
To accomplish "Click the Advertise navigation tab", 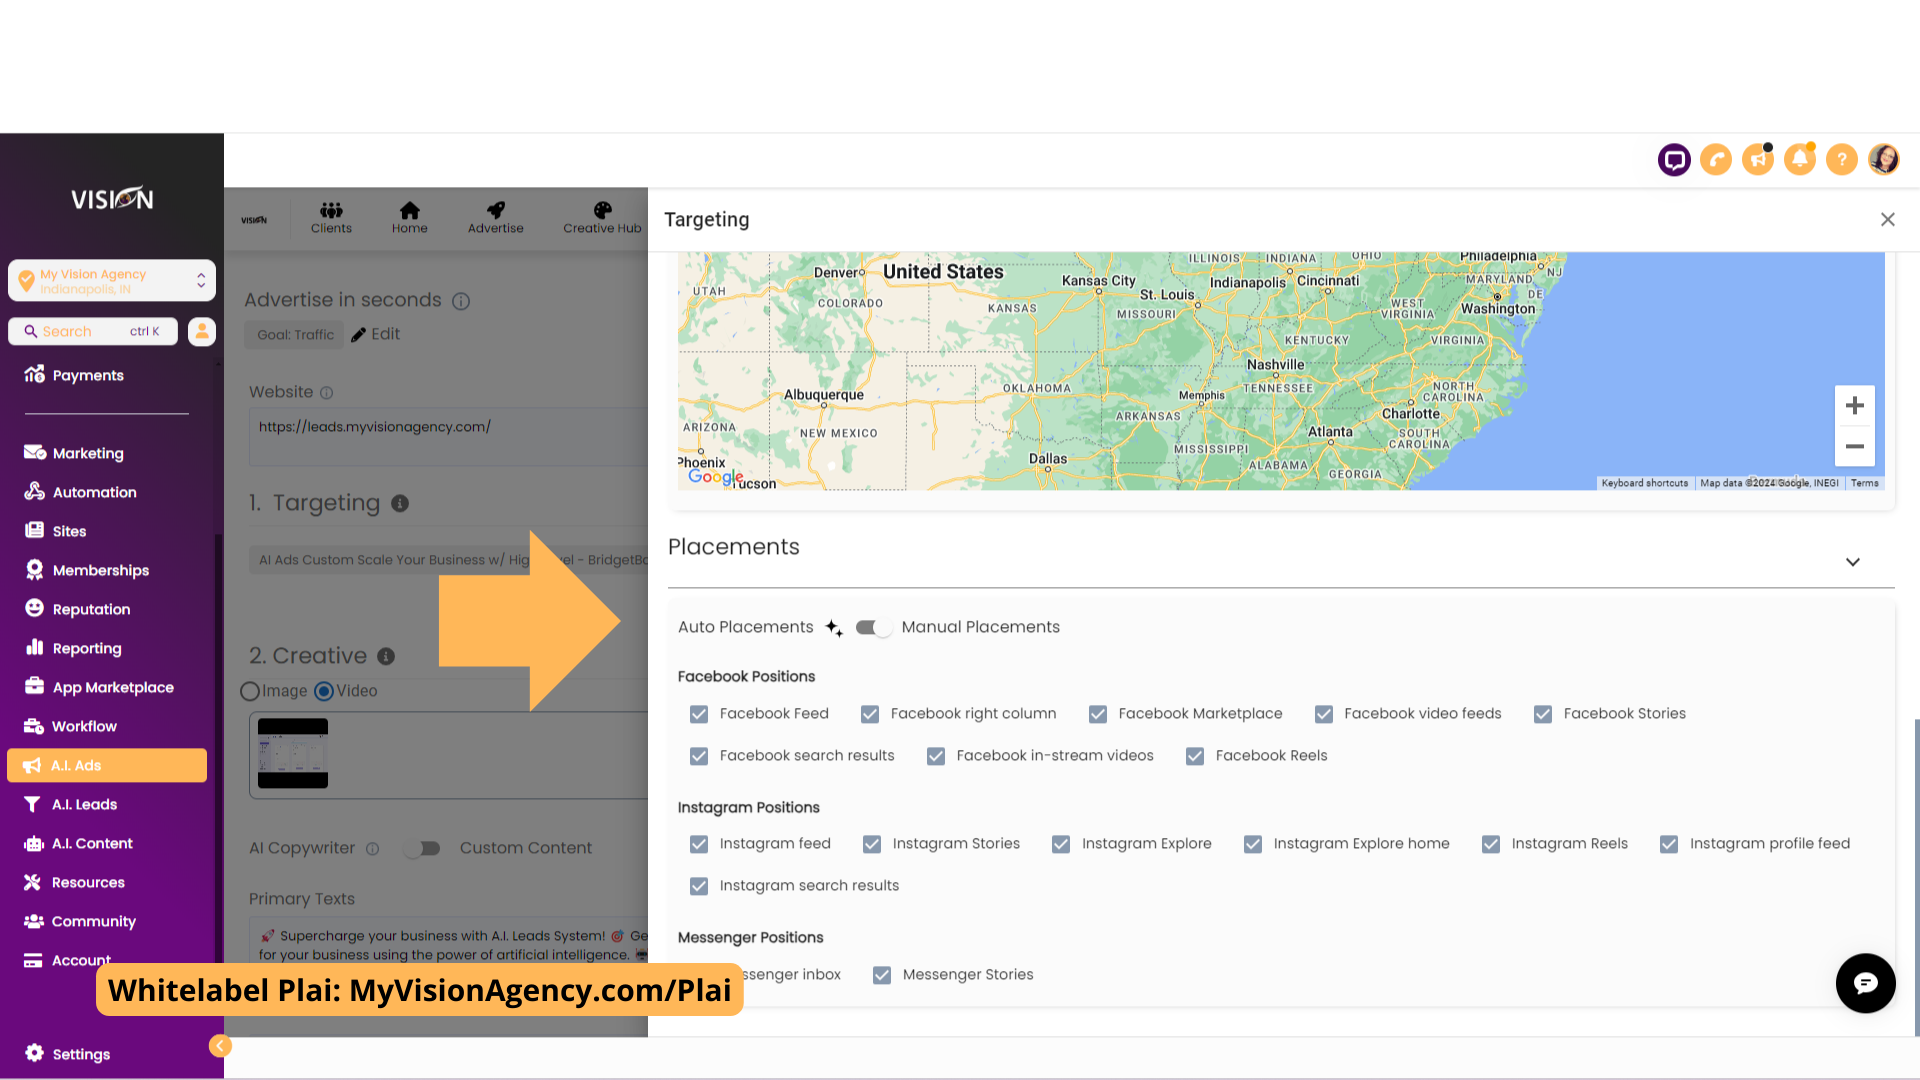I will tap(496, 216).
